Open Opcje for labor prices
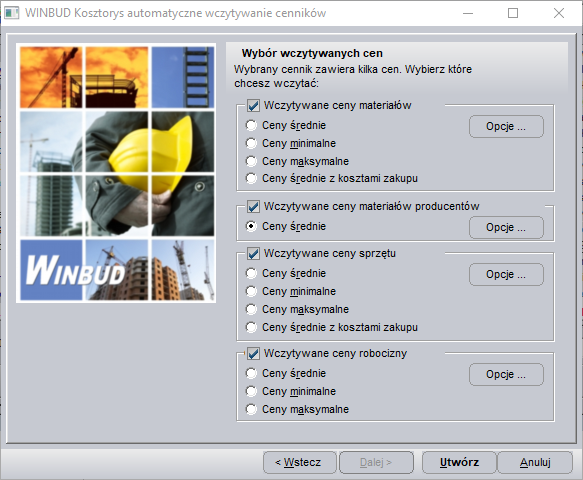This screenshot has width=583, height=480. (506, 374)
